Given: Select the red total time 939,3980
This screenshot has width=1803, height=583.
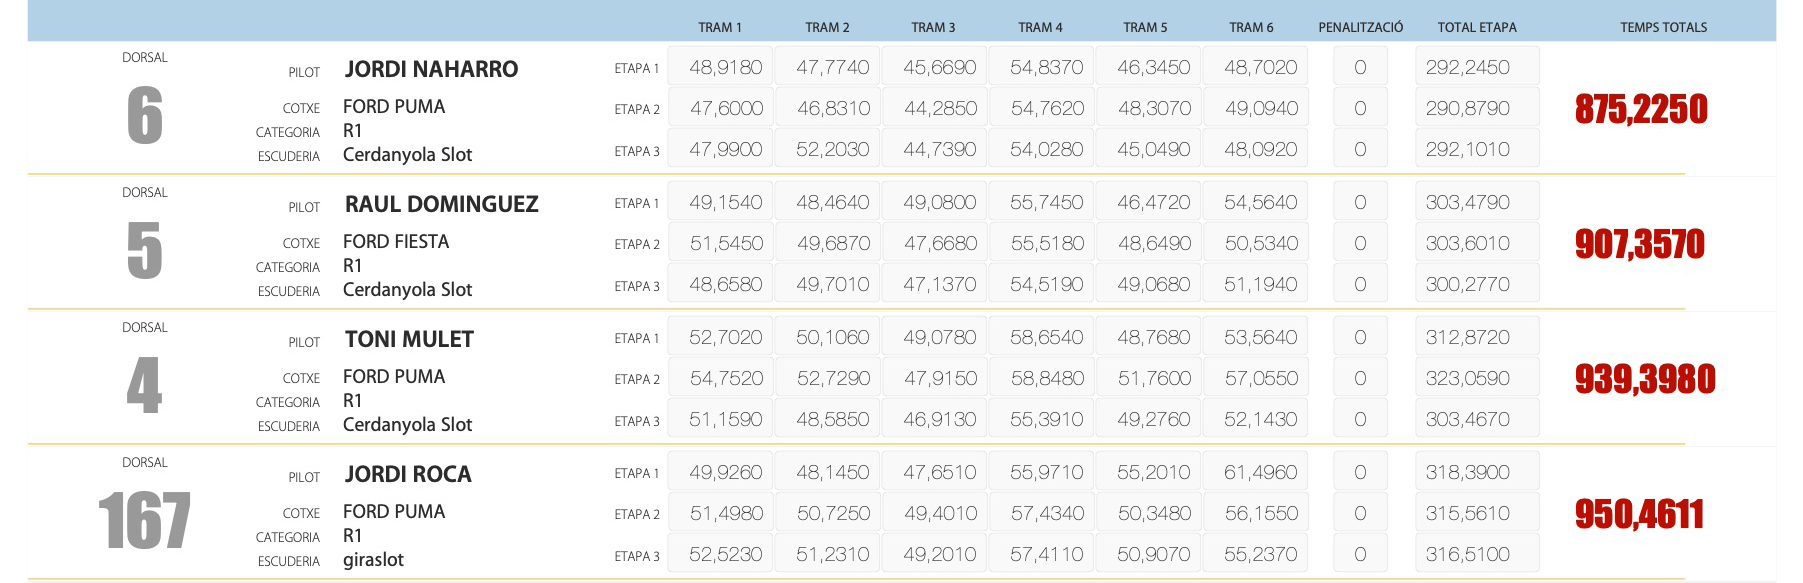Looking at the screenshot, I should click(x=1645, y=379).
